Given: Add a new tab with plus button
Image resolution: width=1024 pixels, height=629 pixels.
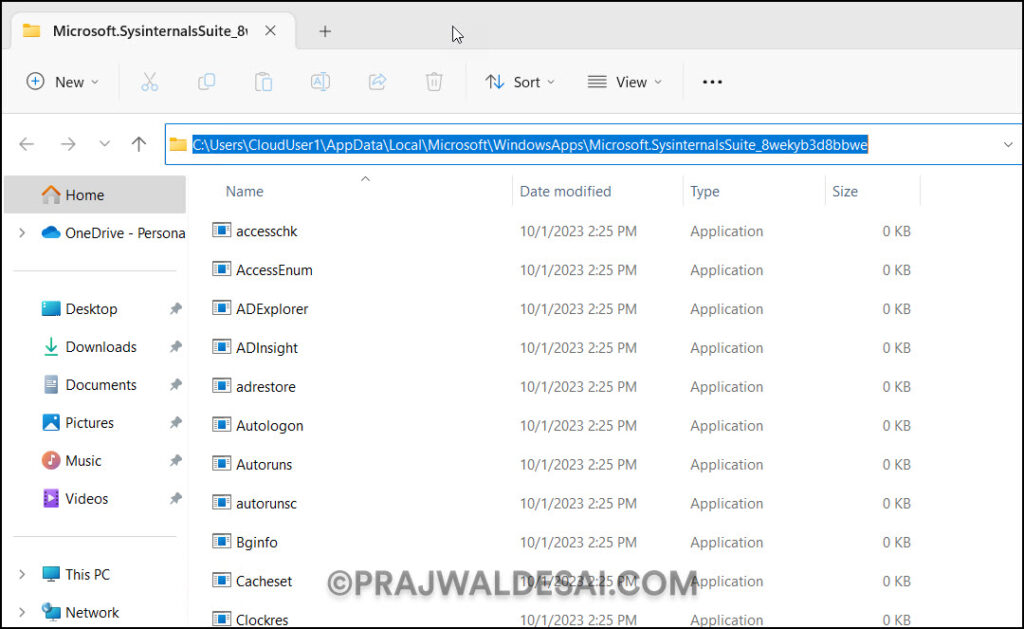Looking at the screenshot, I should tap(325, 31).
